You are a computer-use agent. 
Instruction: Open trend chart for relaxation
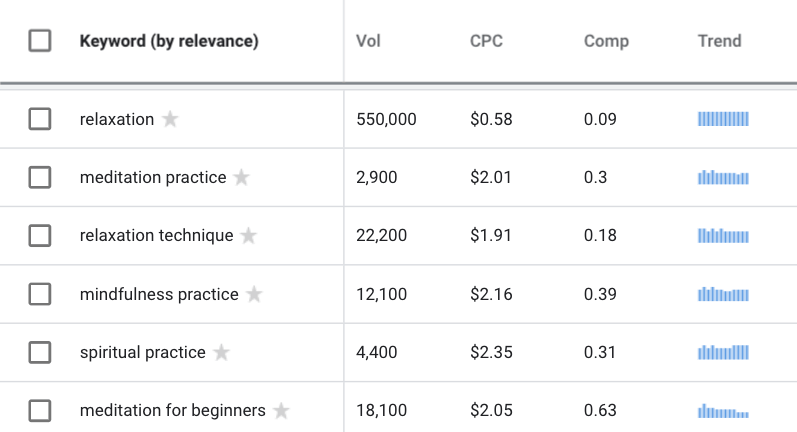(723, 119)
